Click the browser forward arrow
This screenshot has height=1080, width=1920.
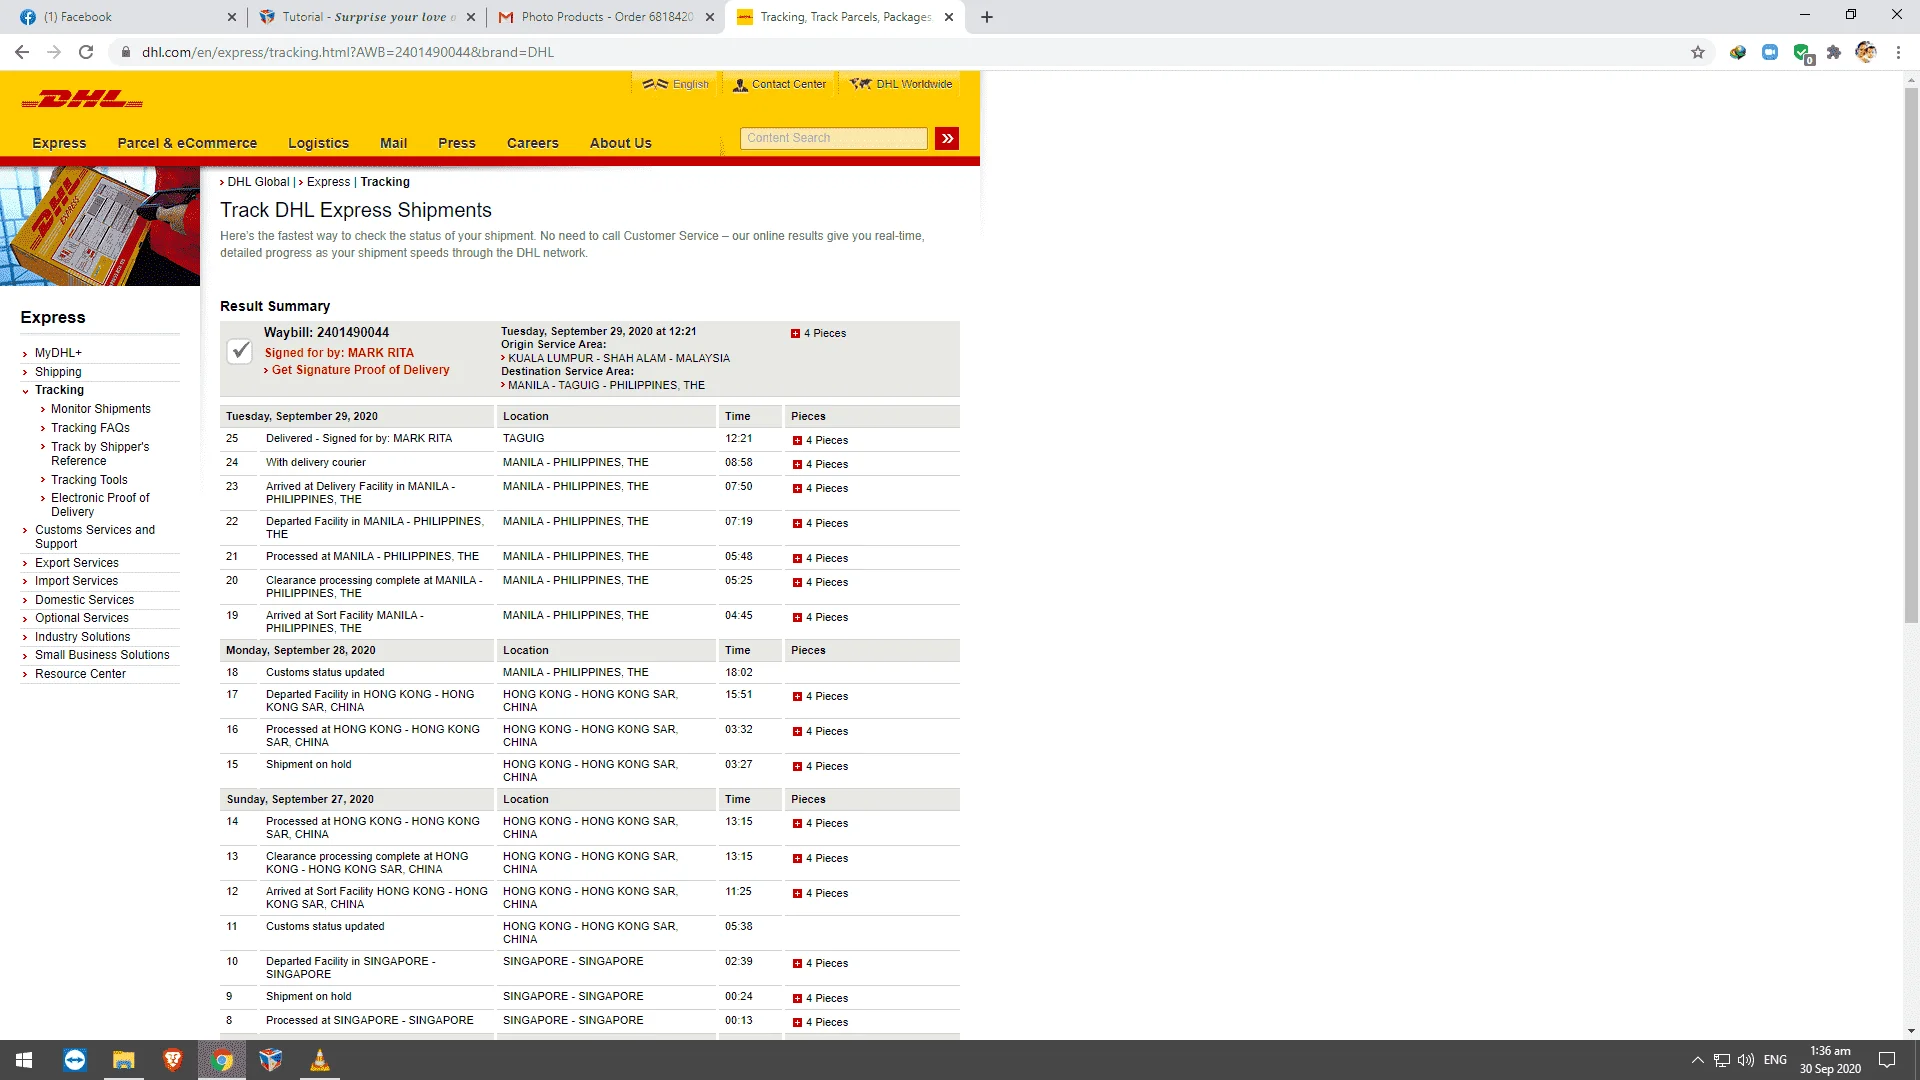click(x=54, y=52)
